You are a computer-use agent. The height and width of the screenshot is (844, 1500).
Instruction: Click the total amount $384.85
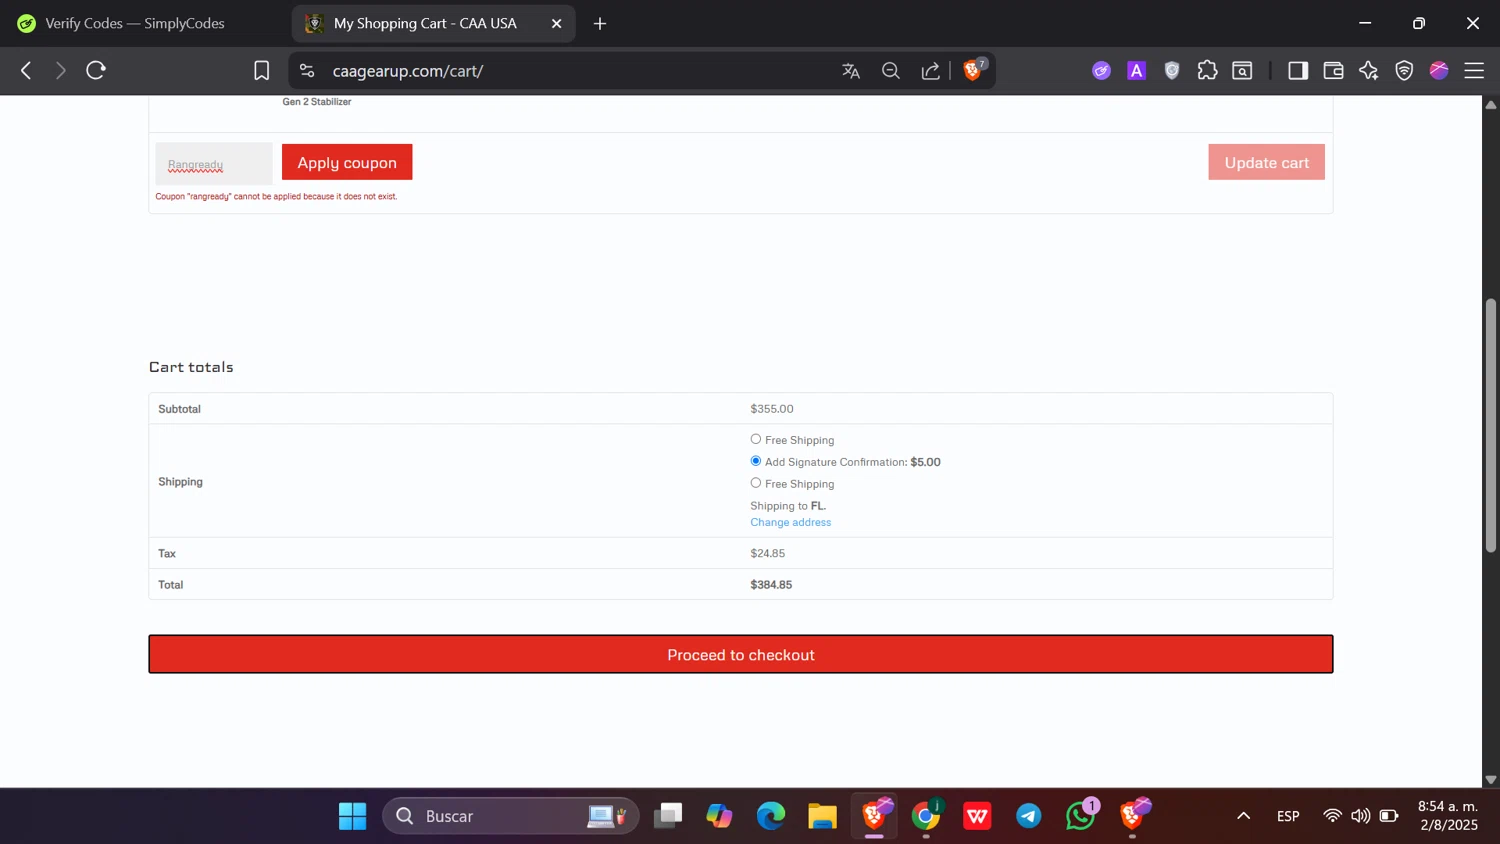(771, 585)
